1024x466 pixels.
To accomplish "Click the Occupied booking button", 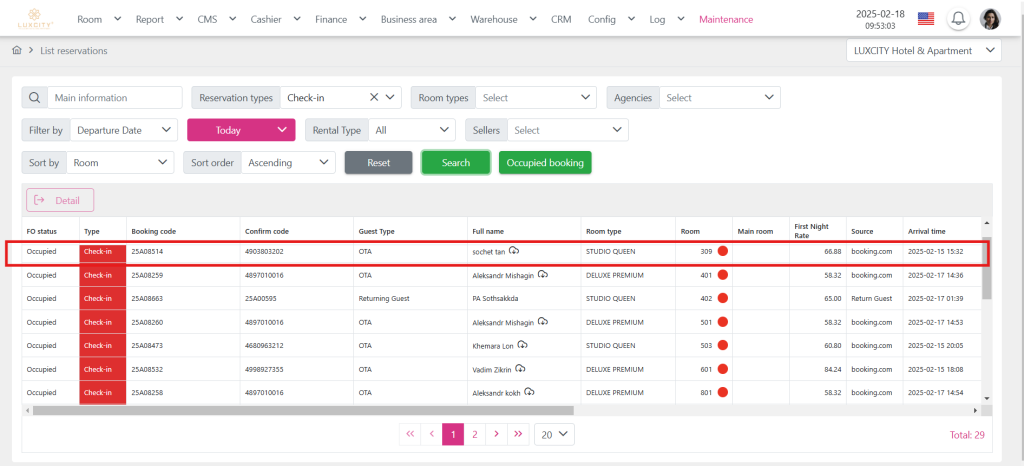I will pyautogui.click(x=545, y=163).
